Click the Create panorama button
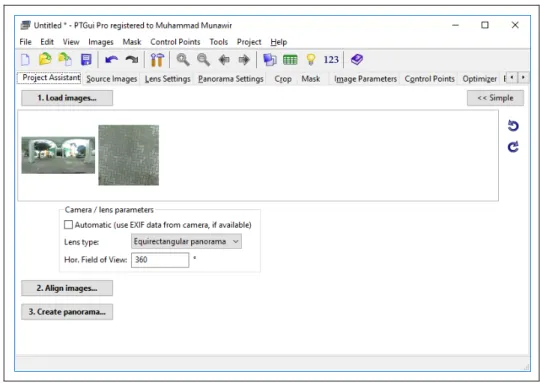 67,312
